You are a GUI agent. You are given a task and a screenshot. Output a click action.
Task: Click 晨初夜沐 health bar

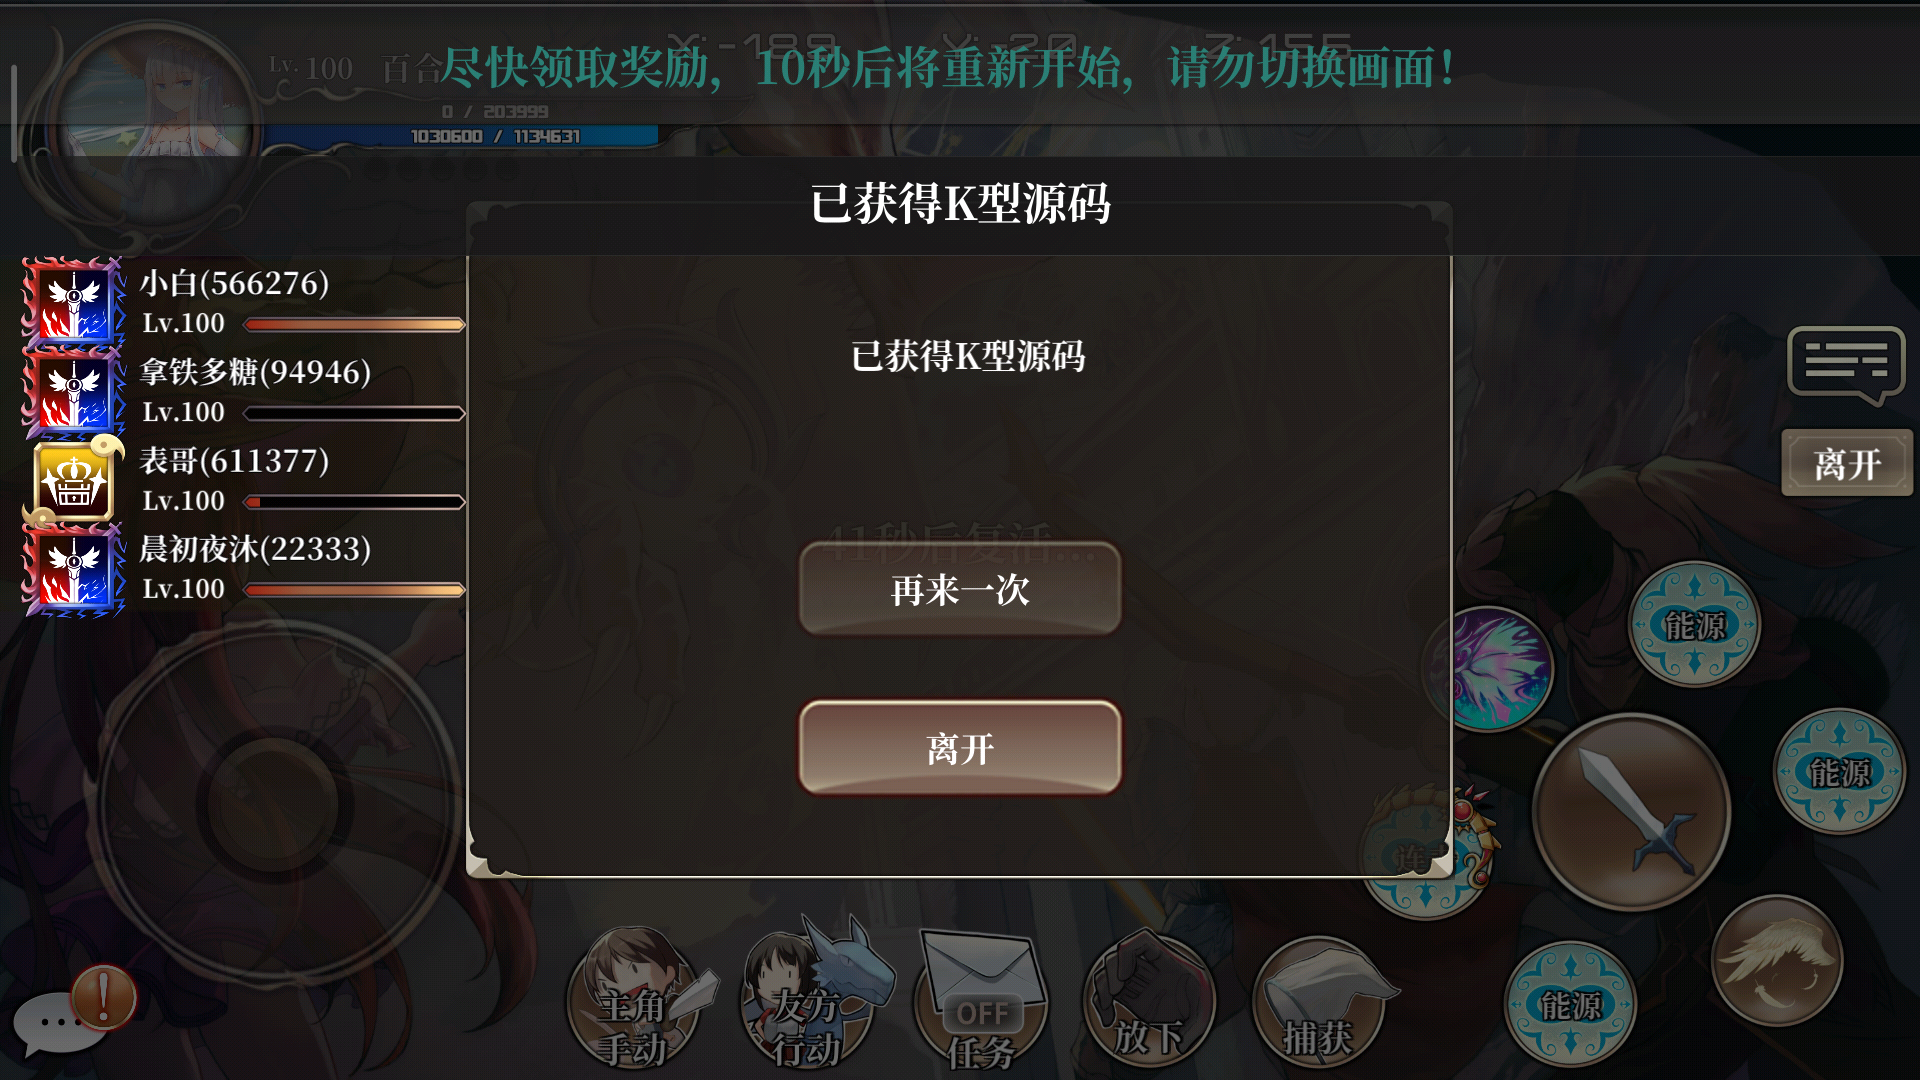tap(354, 590)
